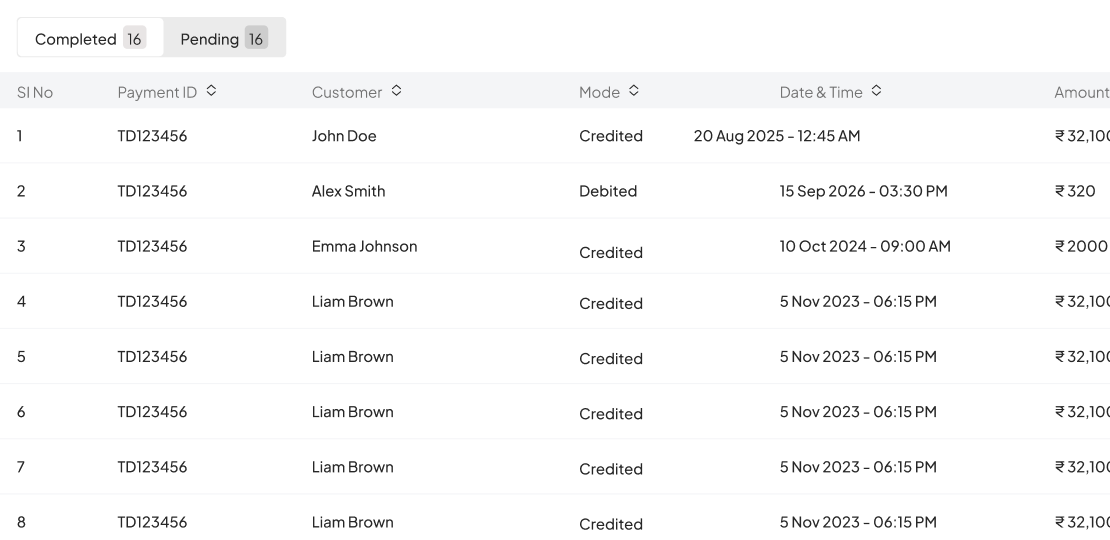Viewport: 1110px width, 540px height.
Task: Select the 20 Aug 2025 date cell
Action: [776, 136]
